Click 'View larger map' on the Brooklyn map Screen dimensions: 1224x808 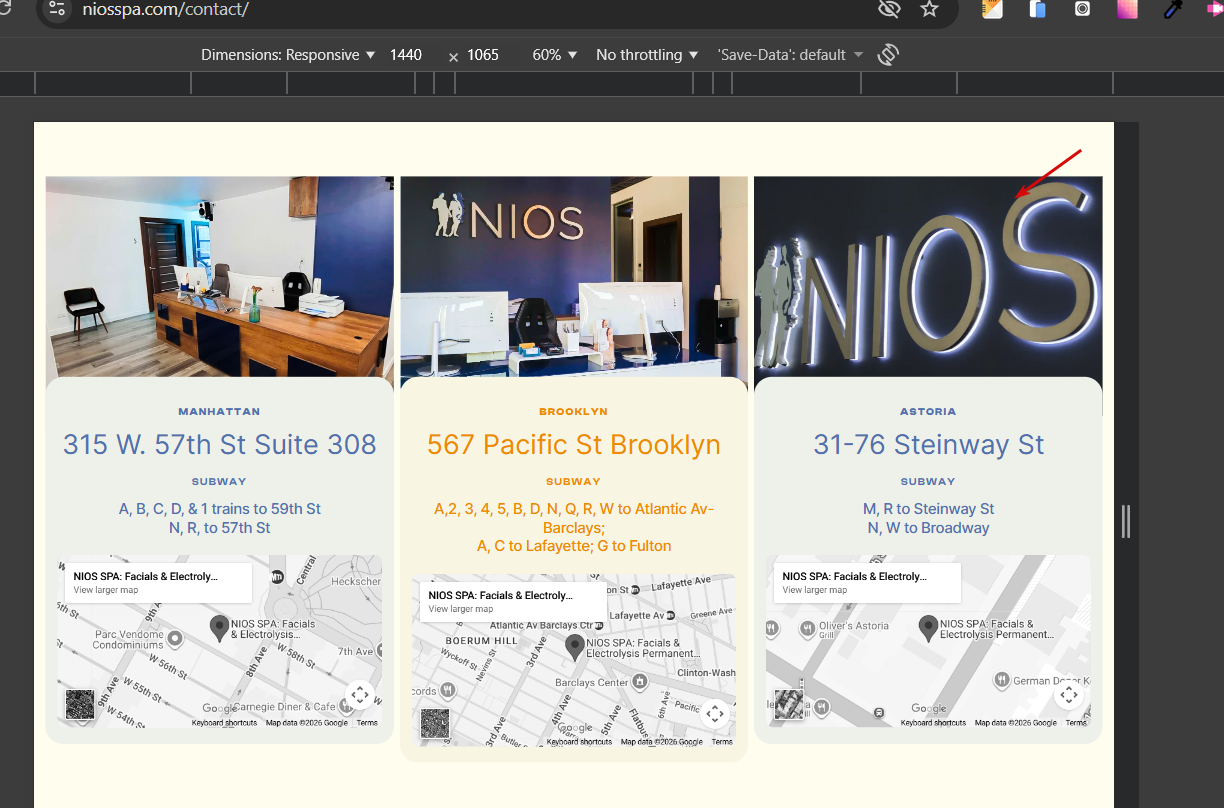461,609
